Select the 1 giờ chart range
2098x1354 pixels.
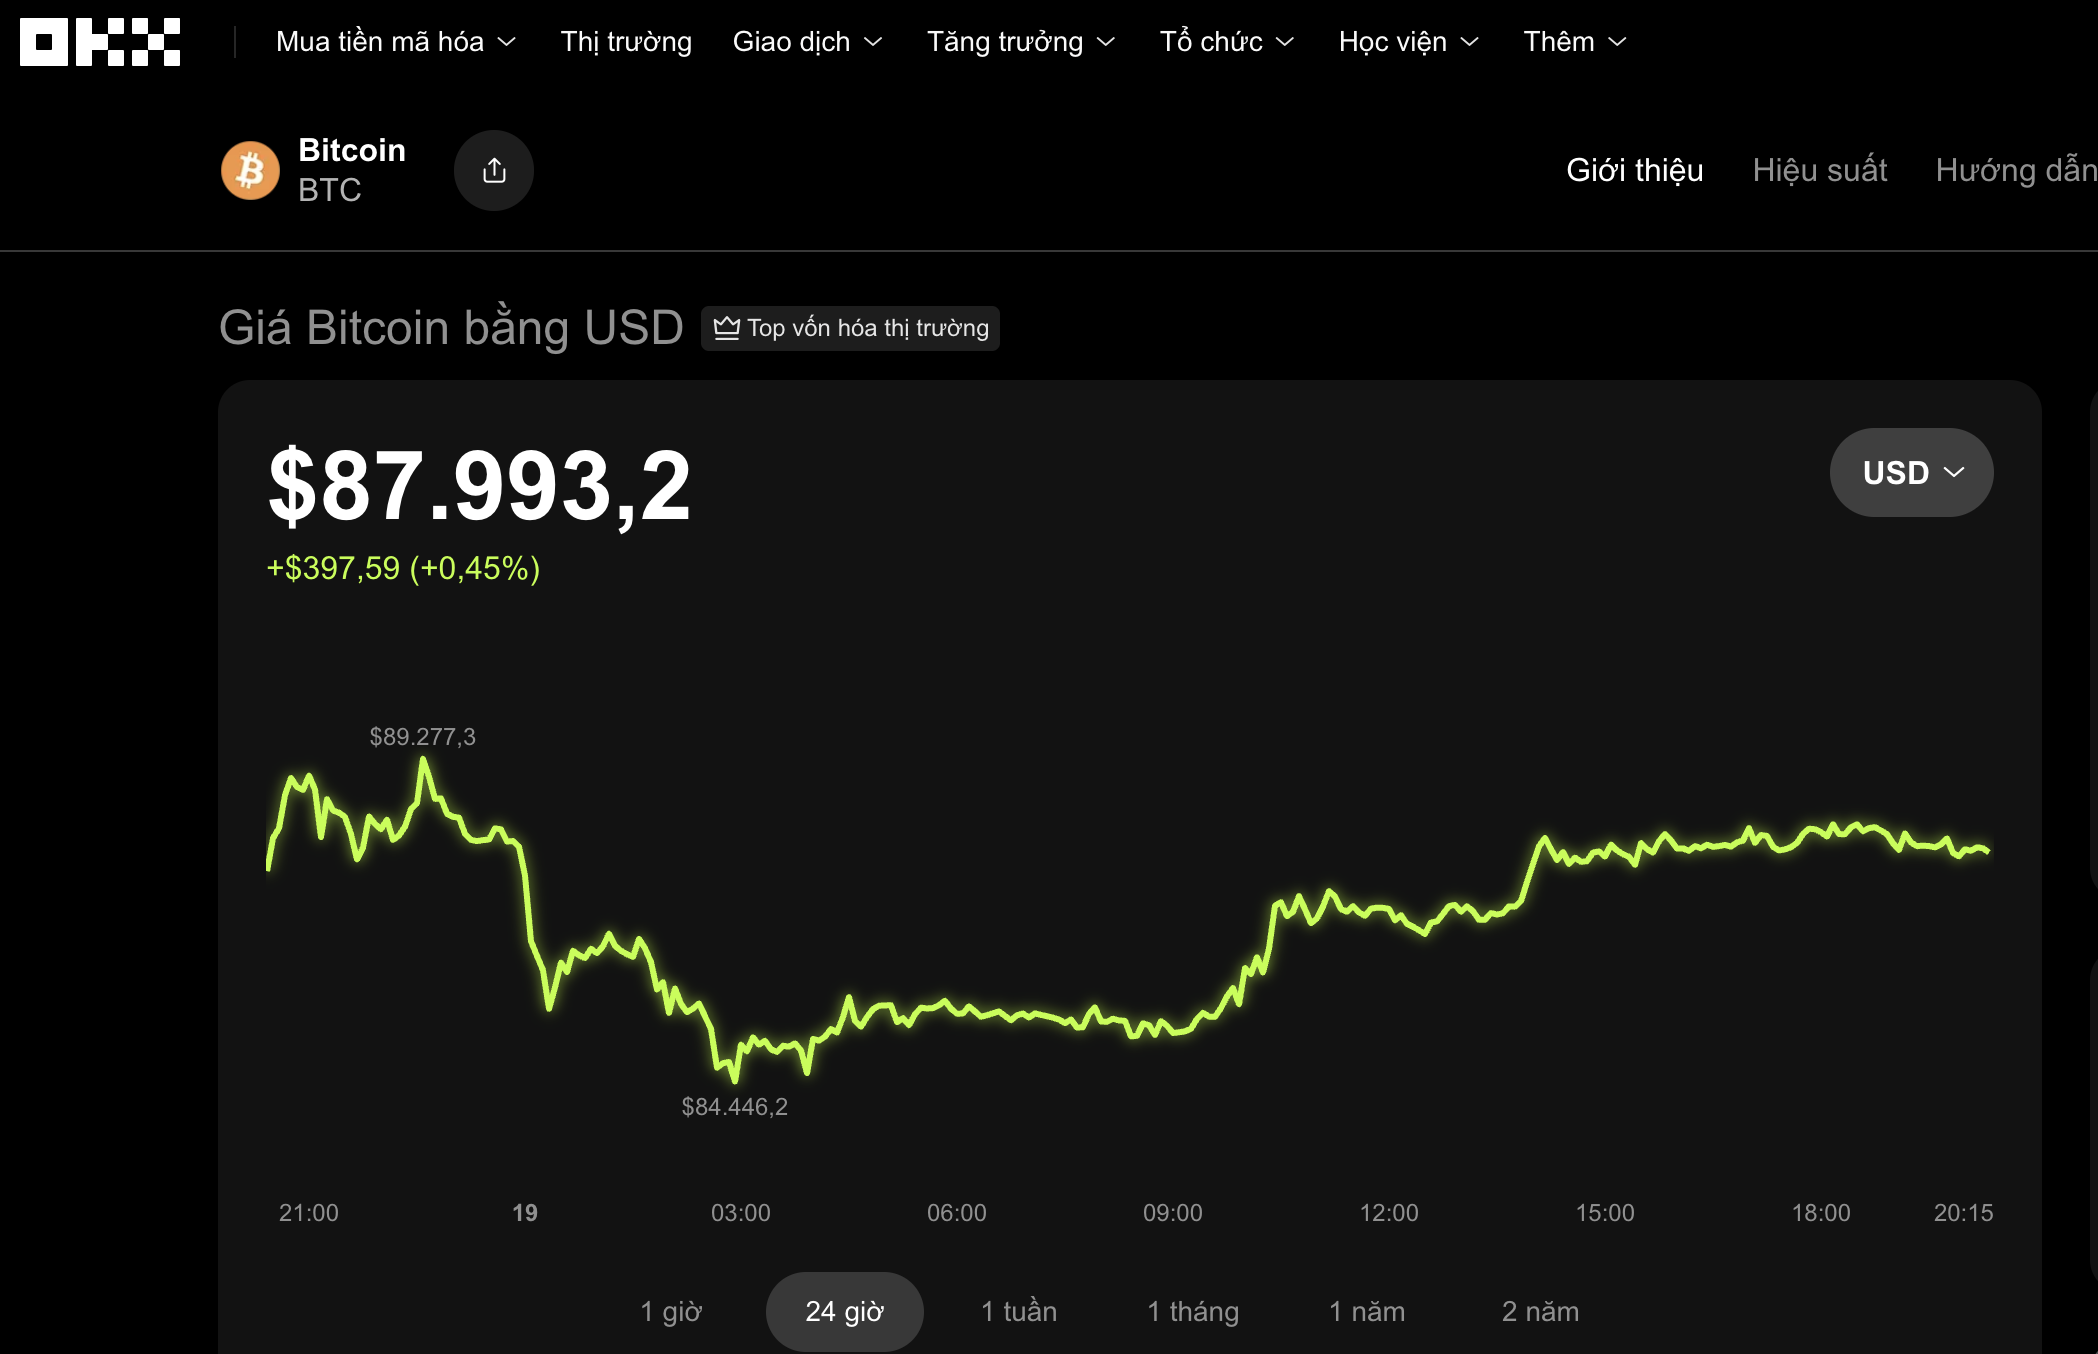671,1311
